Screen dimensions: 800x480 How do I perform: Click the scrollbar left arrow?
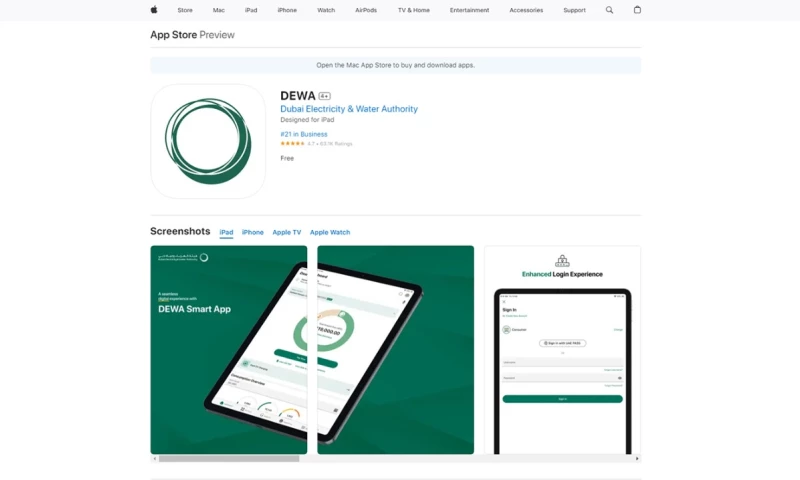[155, 459]
